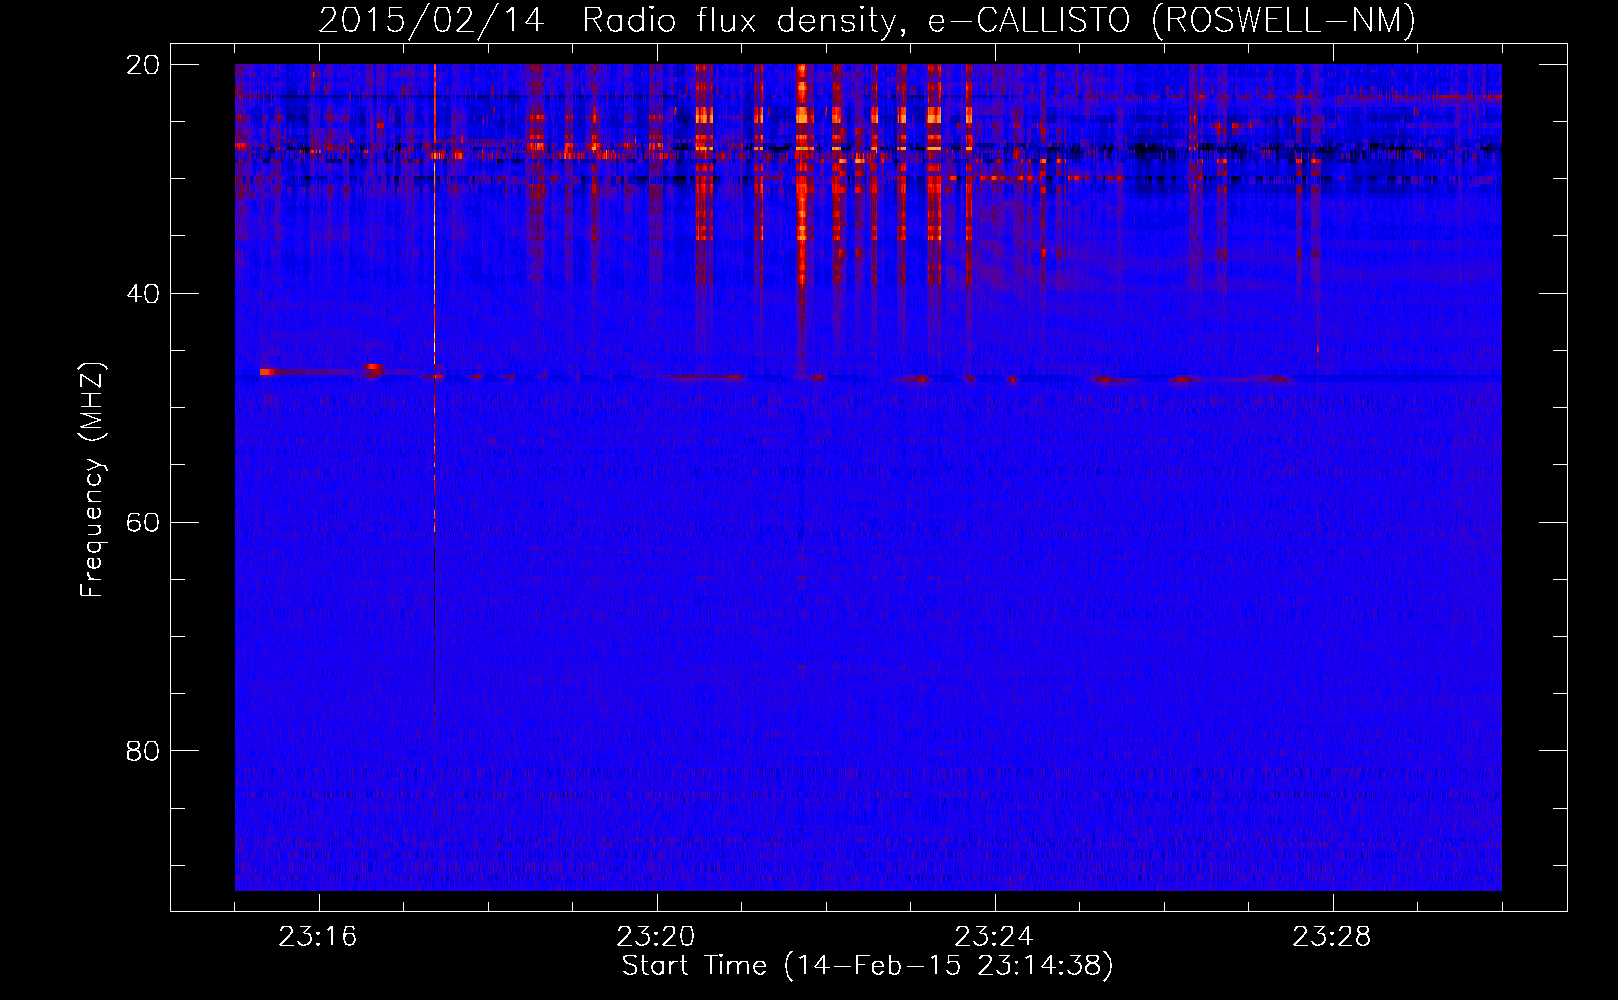Click the frequency tick label '40'
Screen dimensions: 1618x1000
[143, 294]
